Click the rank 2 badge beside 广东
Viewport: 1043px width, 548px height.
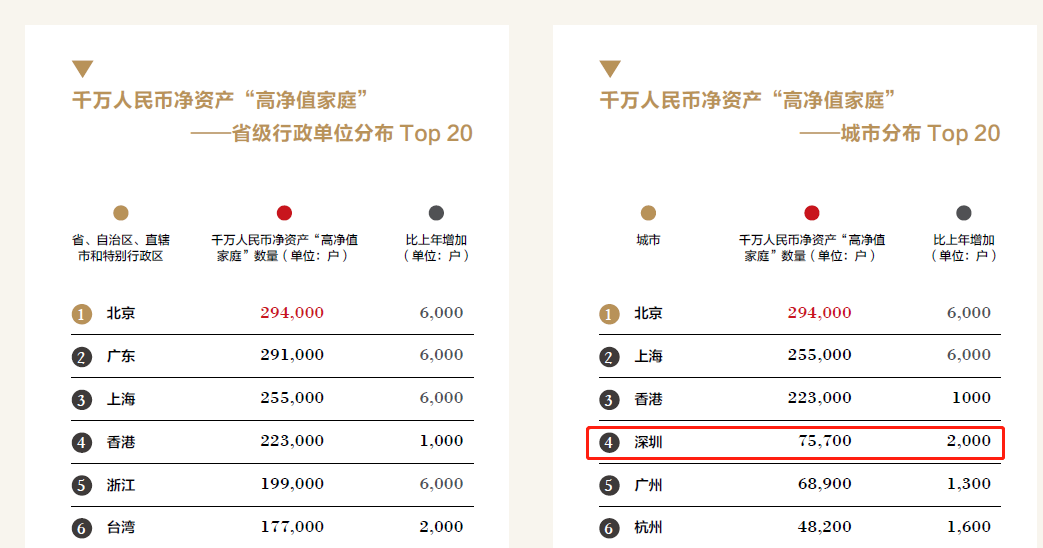[81, 357]
